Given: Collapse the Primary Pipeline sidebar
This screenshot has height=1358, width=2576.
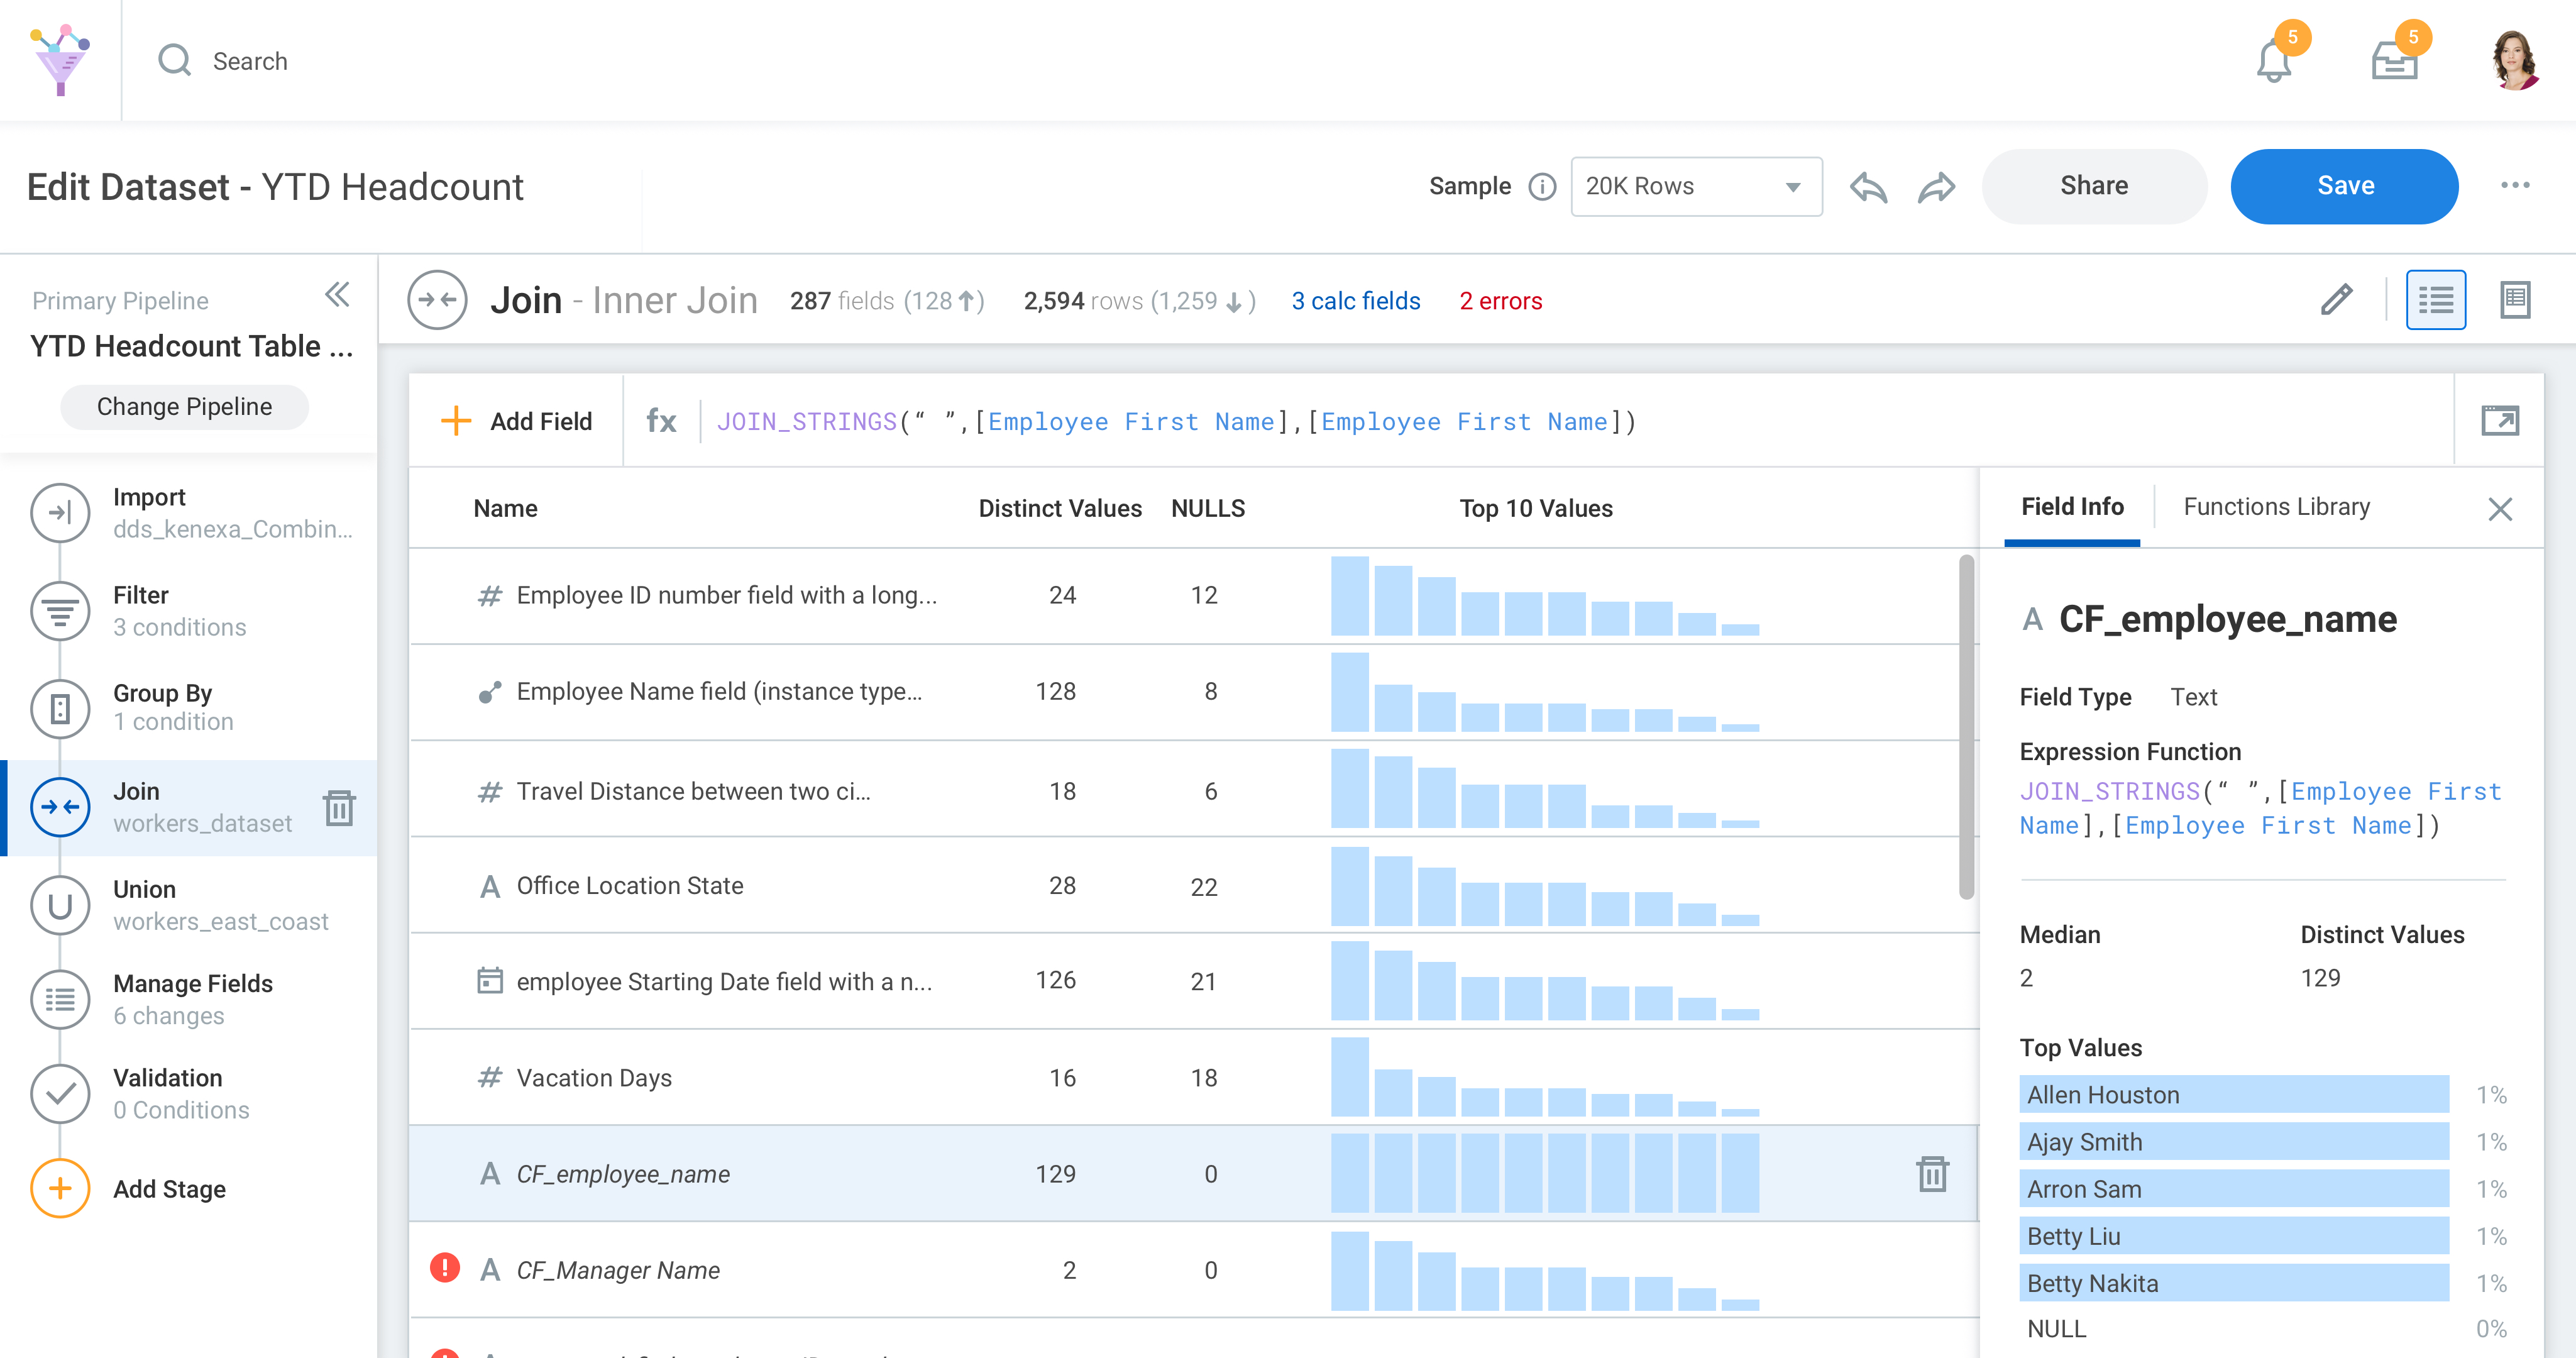Looking at the screenshot, I should (x=337, y=295).
